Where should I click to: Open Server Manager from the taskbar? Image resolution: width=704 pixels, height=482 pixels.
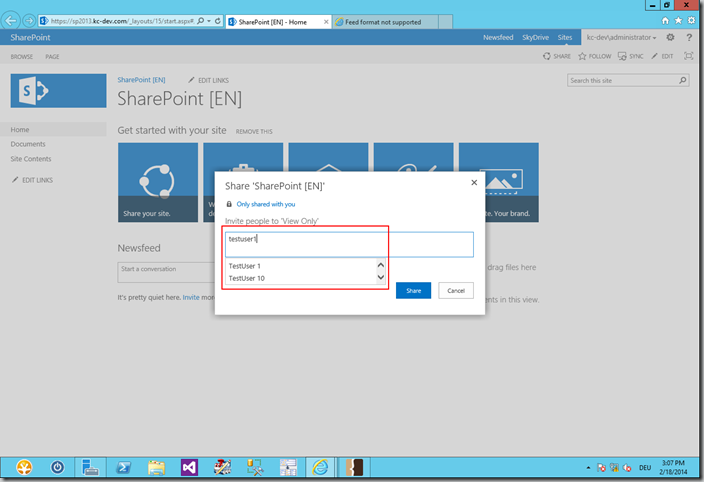click(x=90, y=468)
